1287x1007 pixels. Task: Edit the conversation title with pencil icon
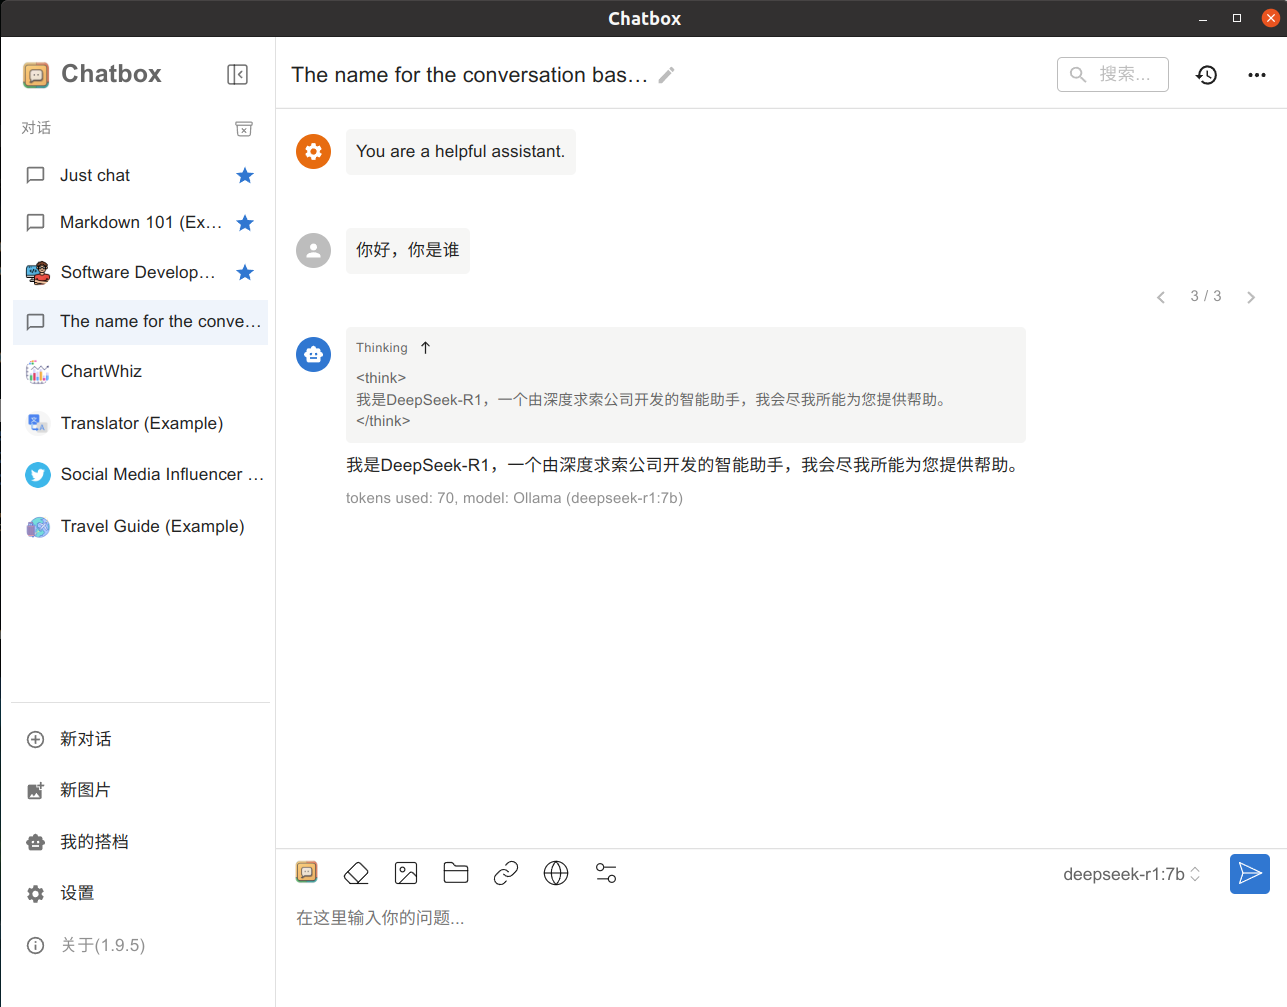point(667,75)
